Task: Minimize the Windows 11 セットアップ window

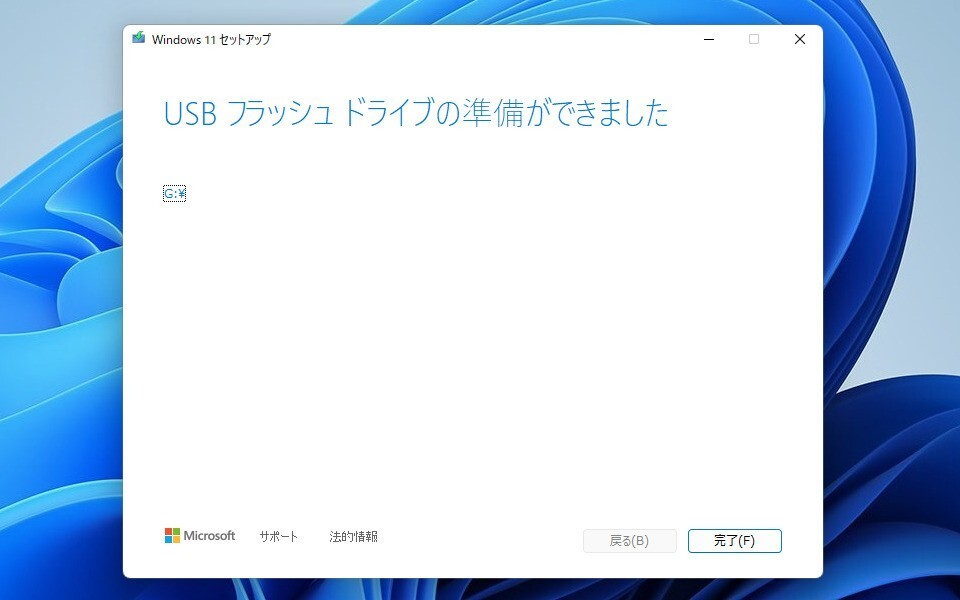Action: tap(709, 39)
